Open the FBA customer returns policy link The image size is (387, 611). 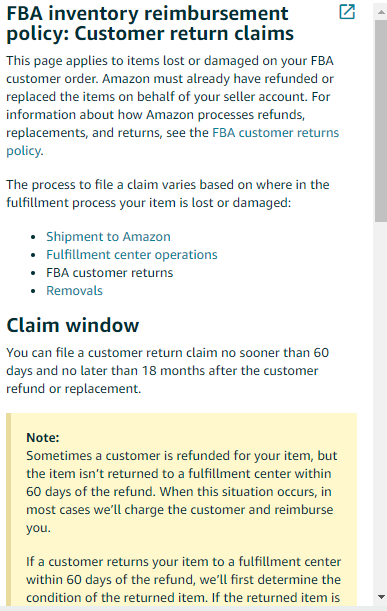pos(173,141)
